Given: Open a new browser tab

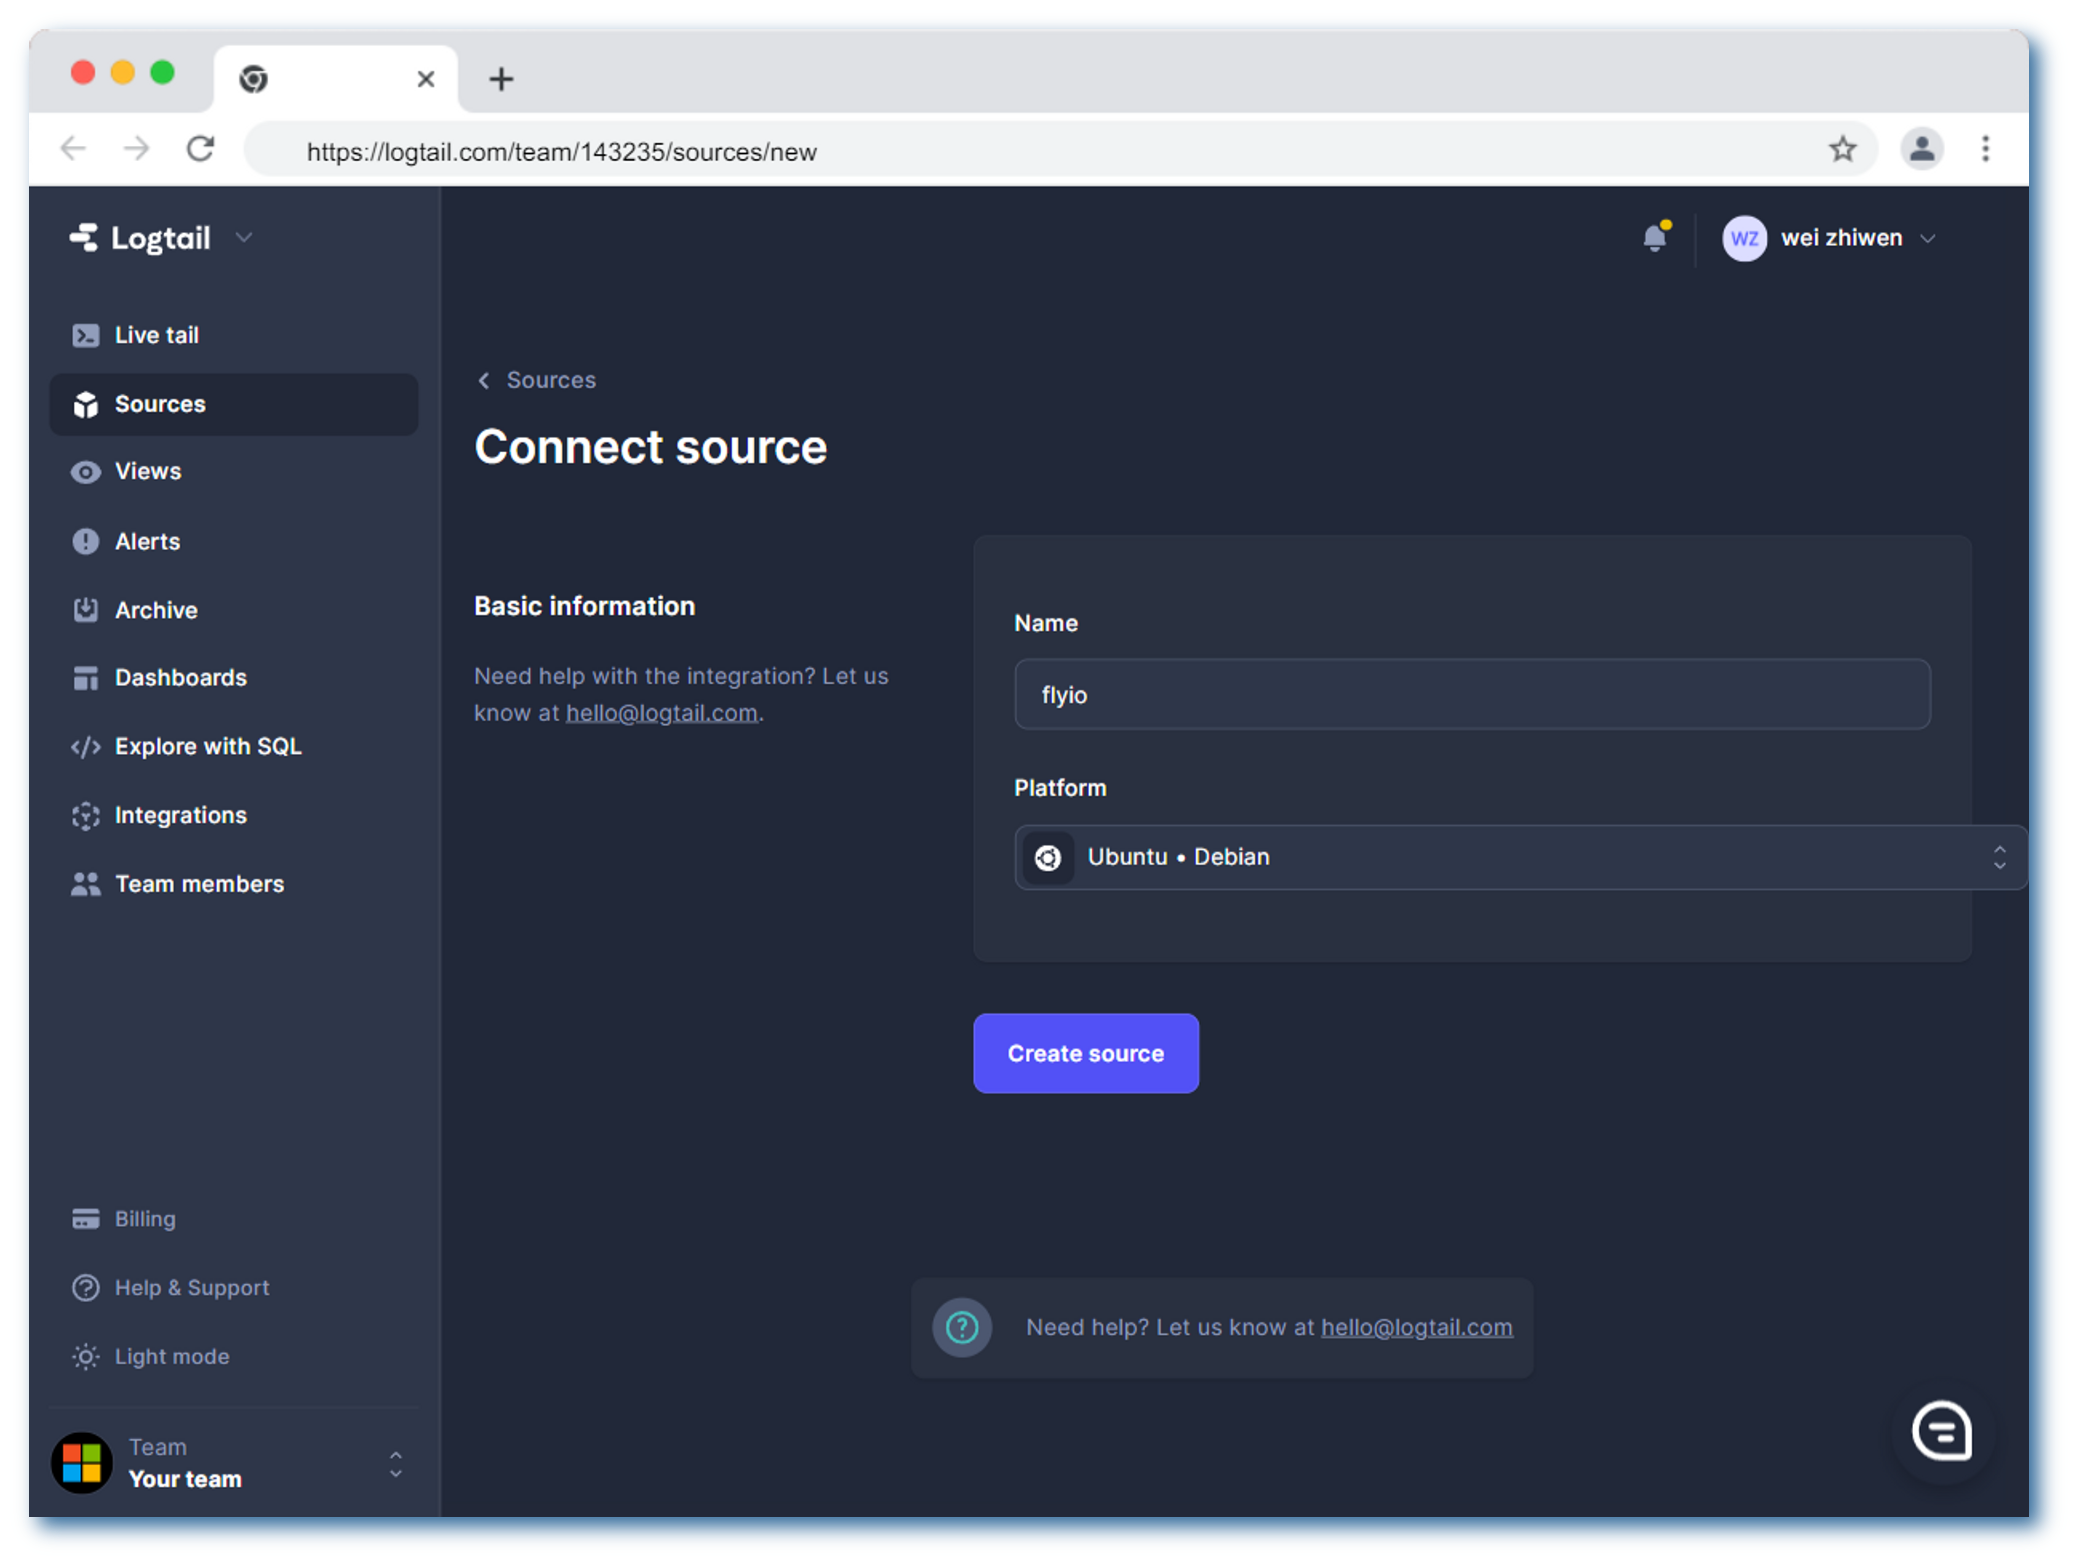Looking at the screenshot, I should pos(501,79).
